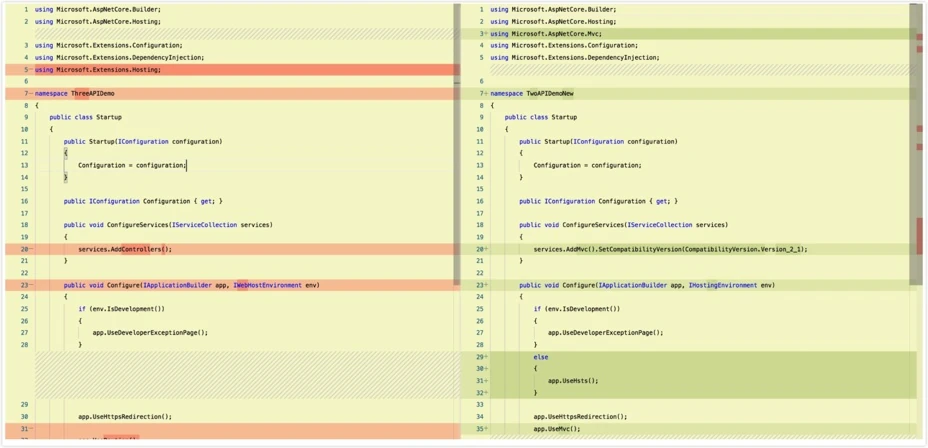Click plus marker beside app.UseMvc() line 35
The width and height of the screenshot is (928, 448).
click(x=486, y=428)
